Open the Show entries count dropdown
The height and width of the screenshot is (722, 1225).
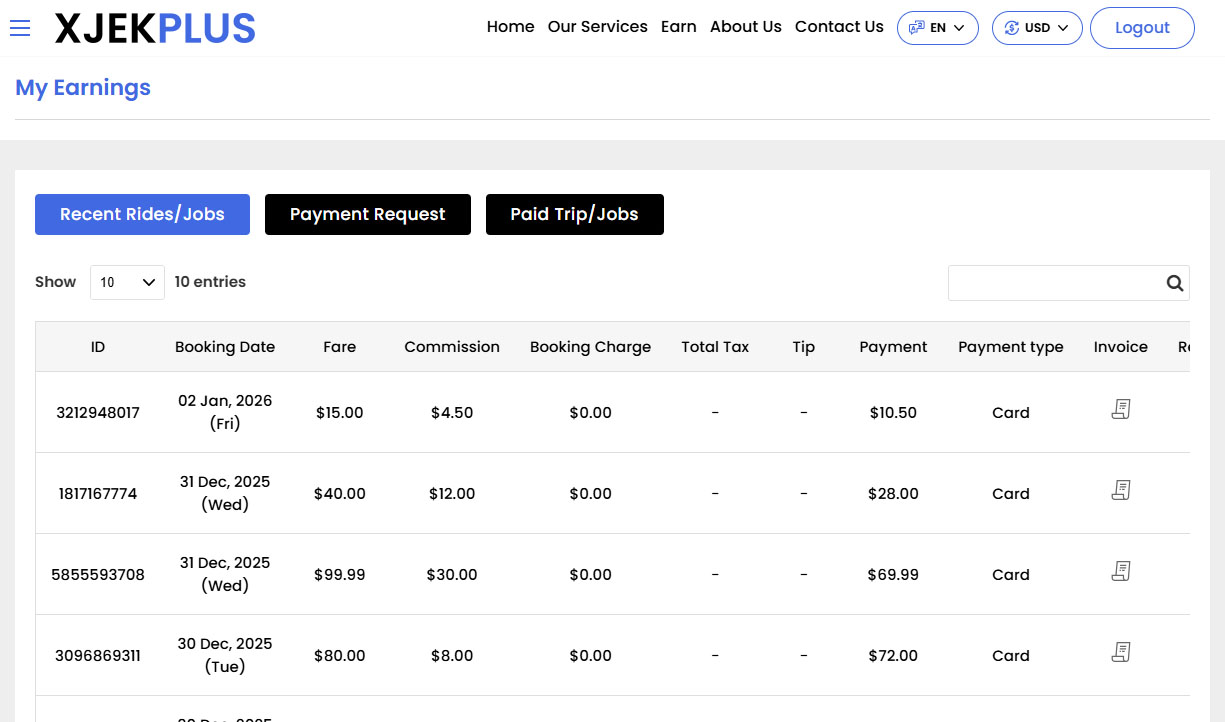[127, 283]
